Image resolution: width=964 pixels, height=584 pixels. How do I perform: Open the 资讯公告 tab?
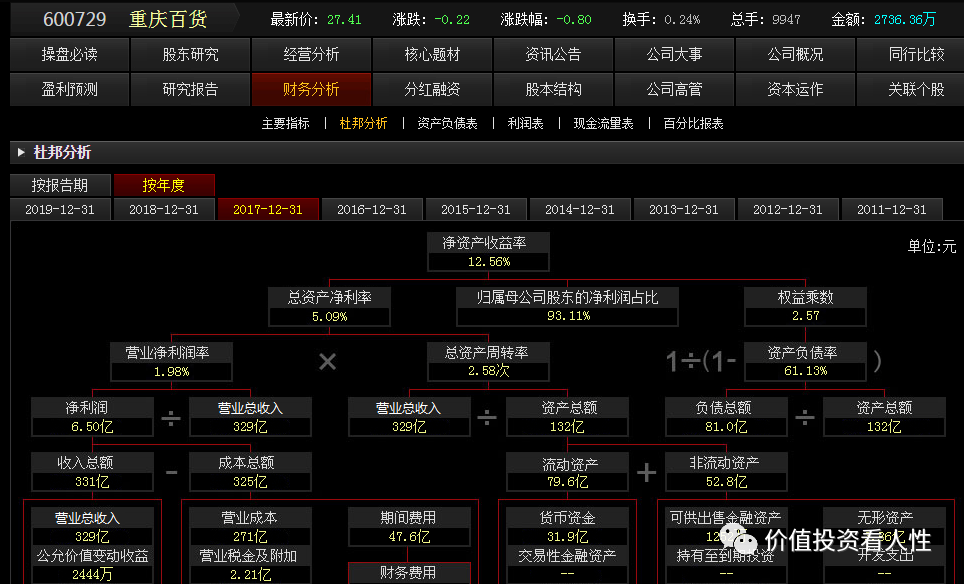(x=553, y=54)
